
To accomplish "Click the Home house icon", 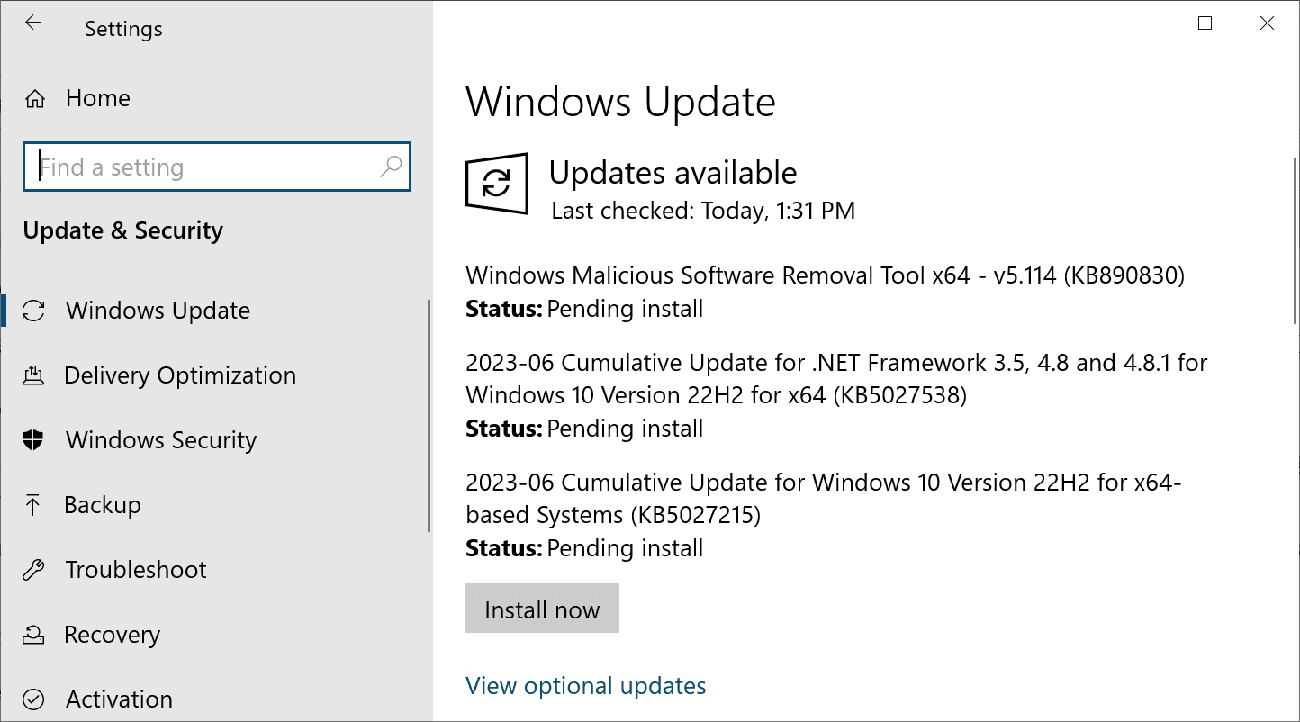I will pos(33,97).
